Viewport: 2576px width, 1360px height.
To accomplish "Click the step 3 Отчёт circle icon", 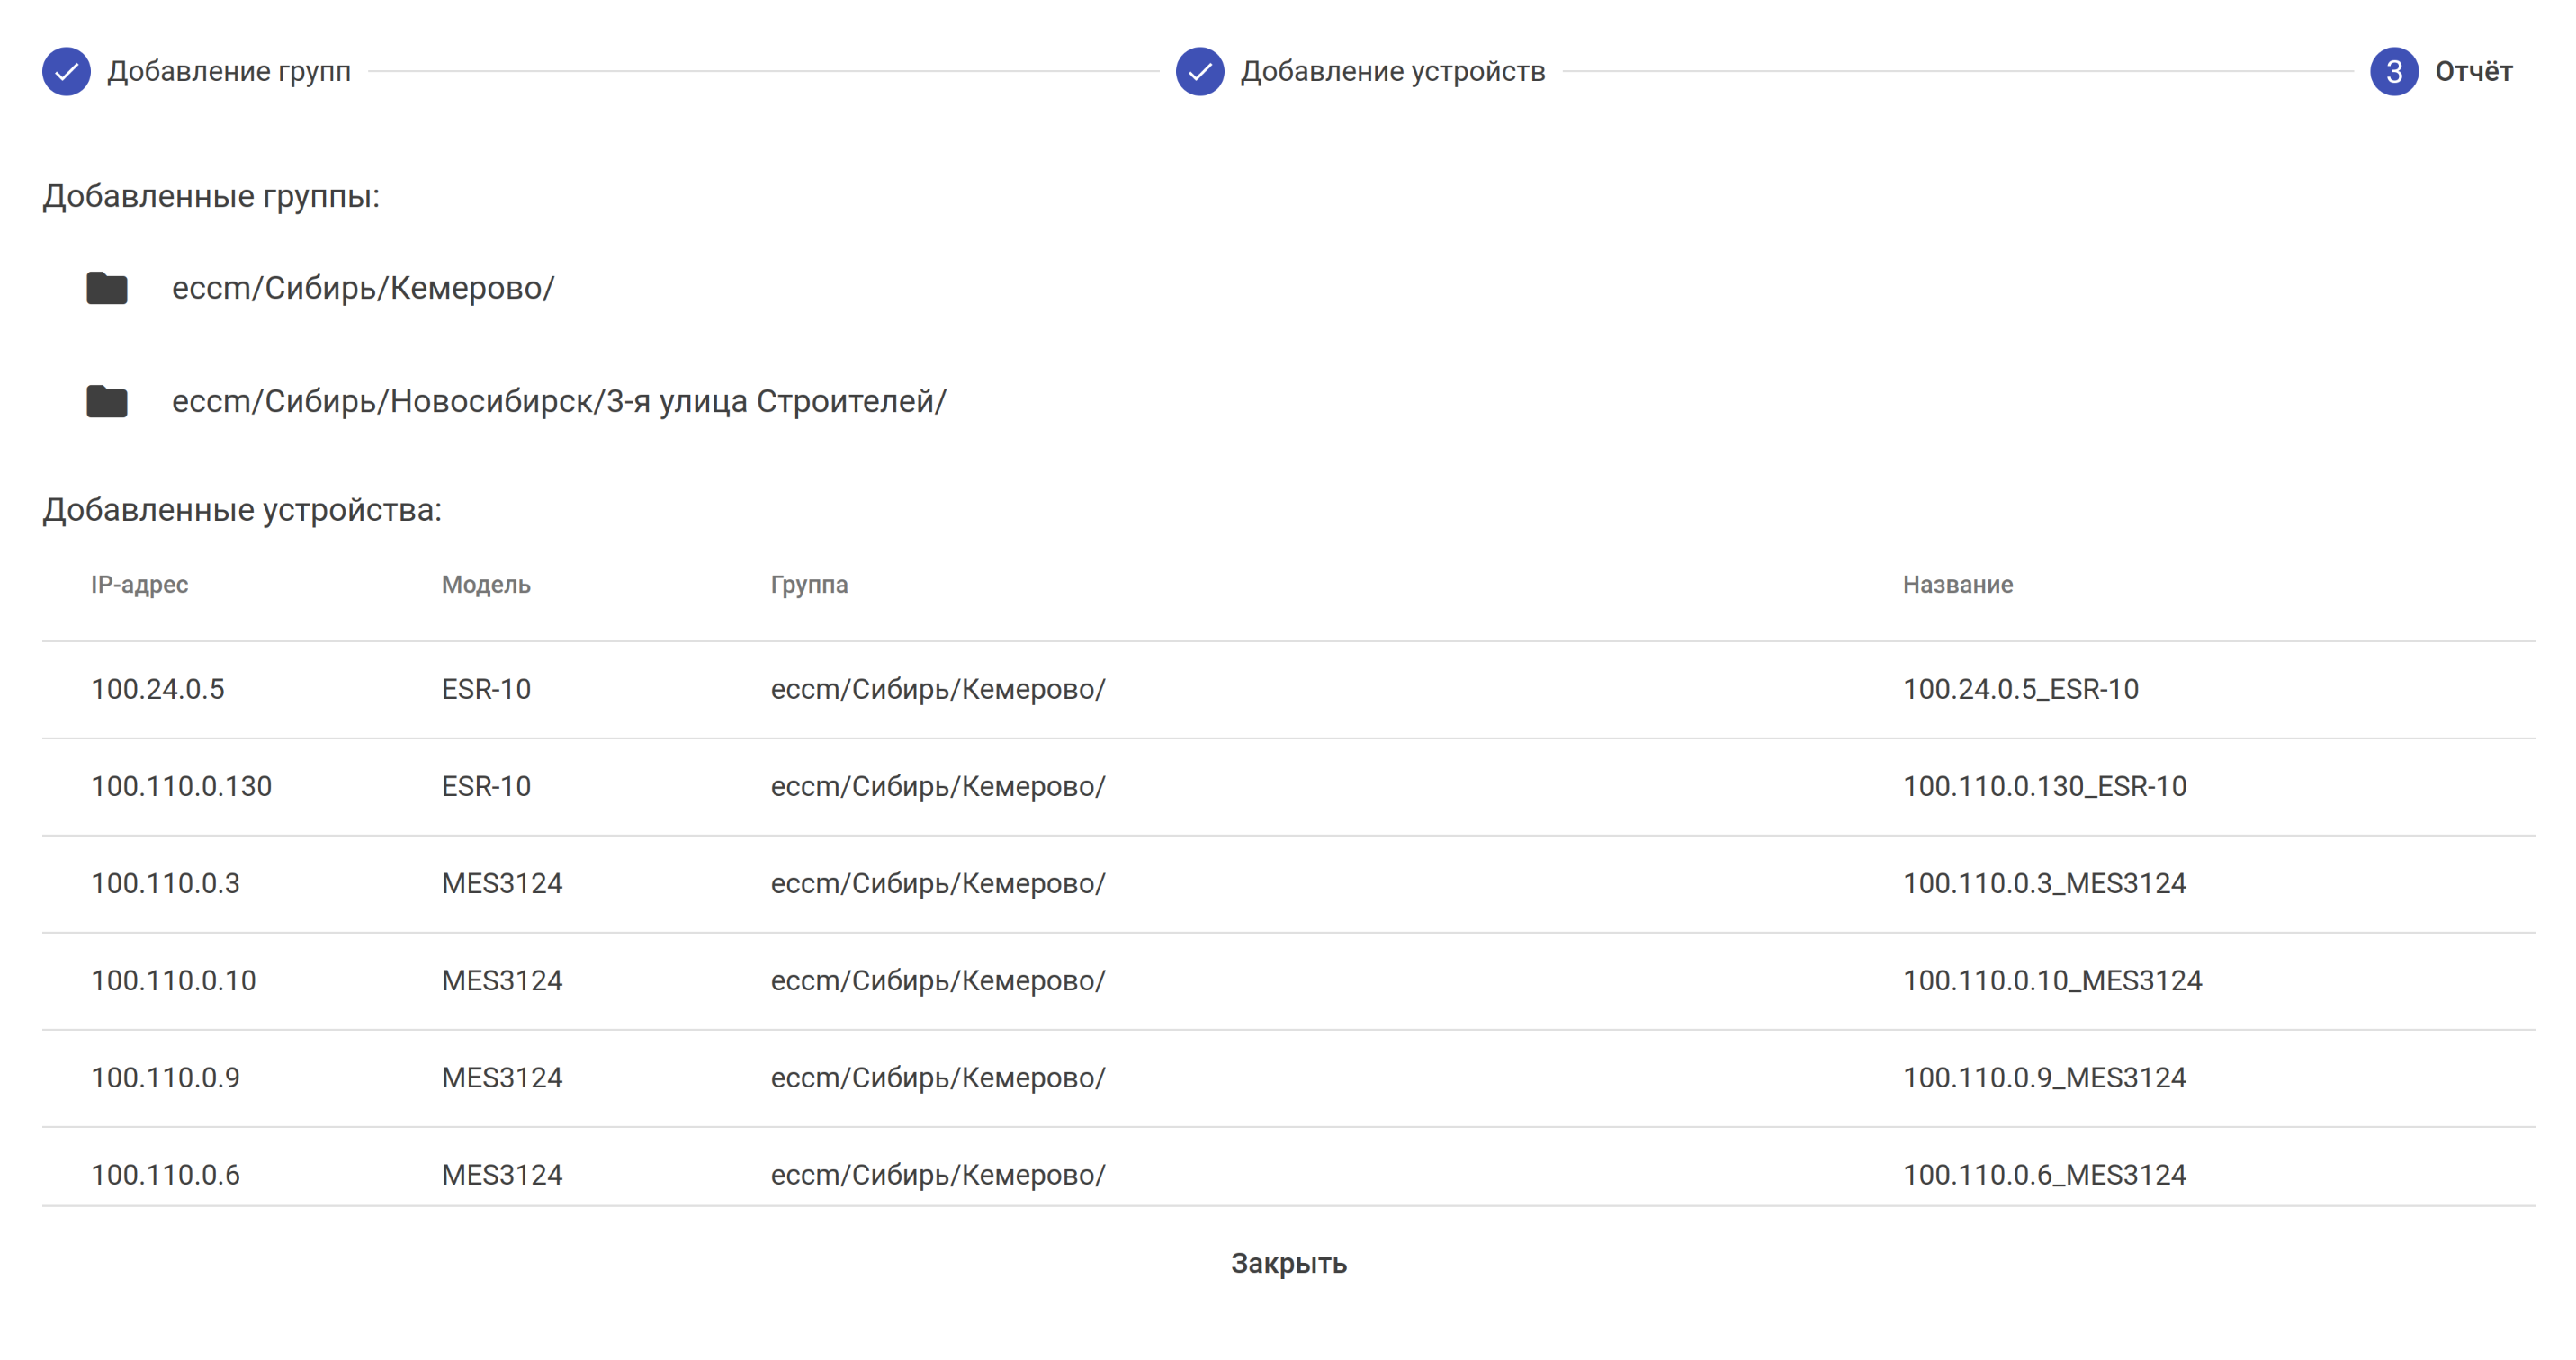I will coord(2393,72).
